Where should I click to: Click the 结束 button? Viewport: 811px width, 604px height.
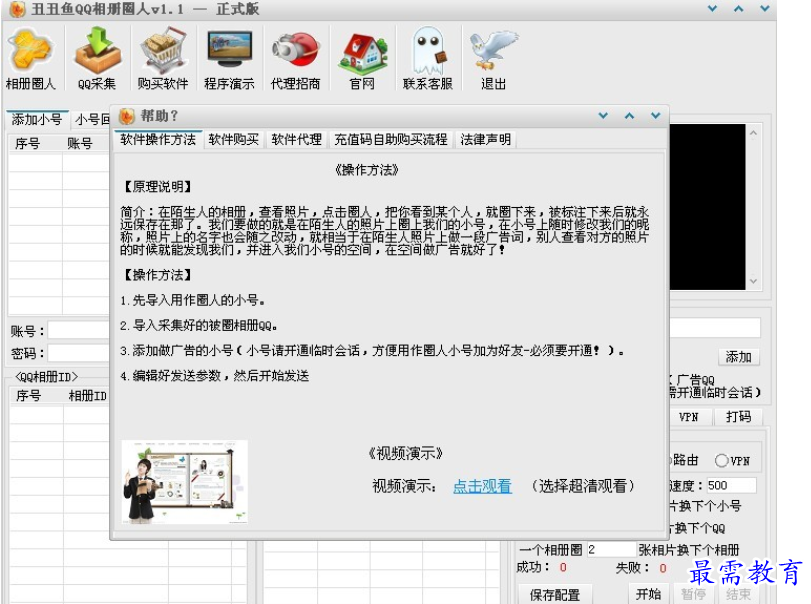(738, 594)
